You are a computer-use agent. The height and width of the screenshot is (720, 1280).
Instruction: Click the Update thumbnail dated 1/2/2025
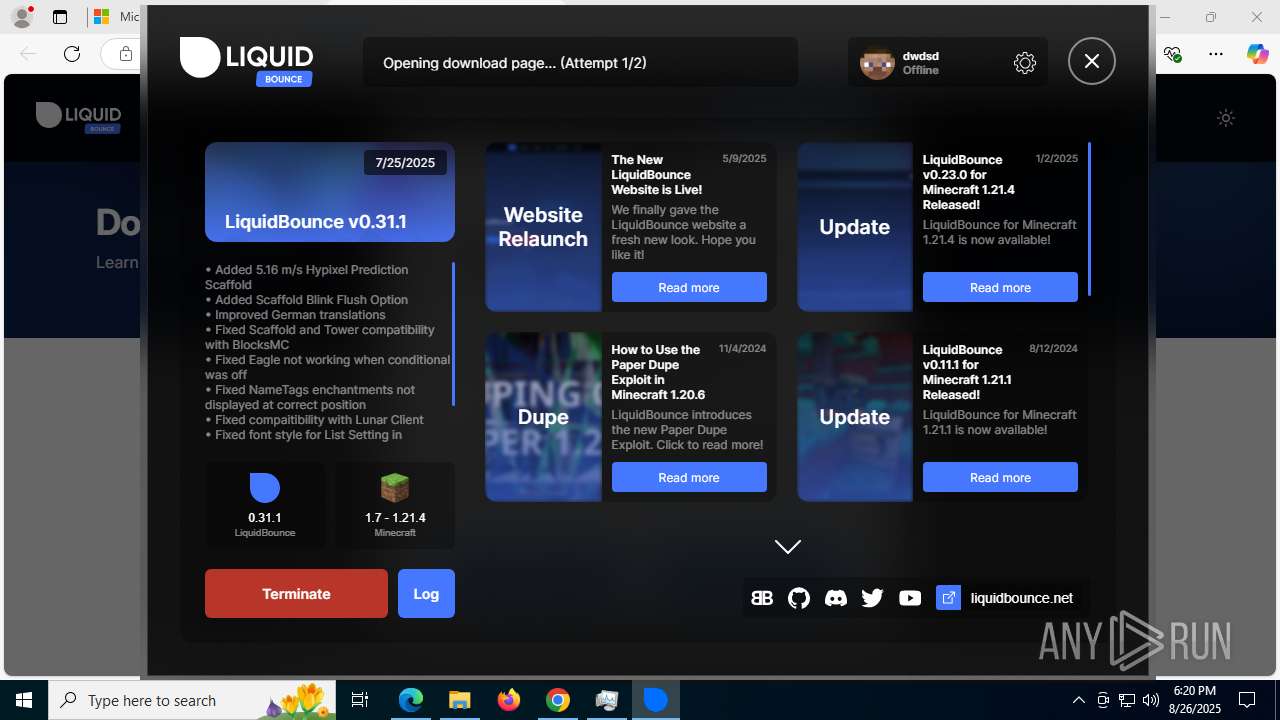pos(854,227)
